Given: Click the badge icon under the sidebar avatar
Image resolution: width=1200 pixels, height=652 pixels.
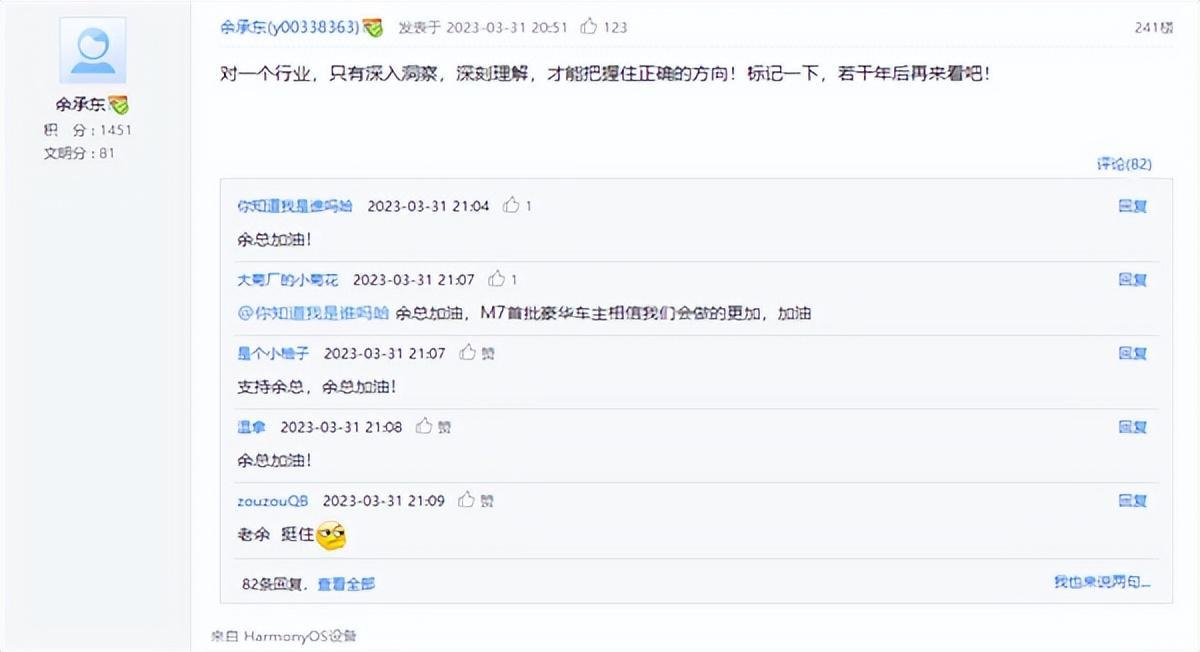Looking at the screenshot, I should (119, 105).
